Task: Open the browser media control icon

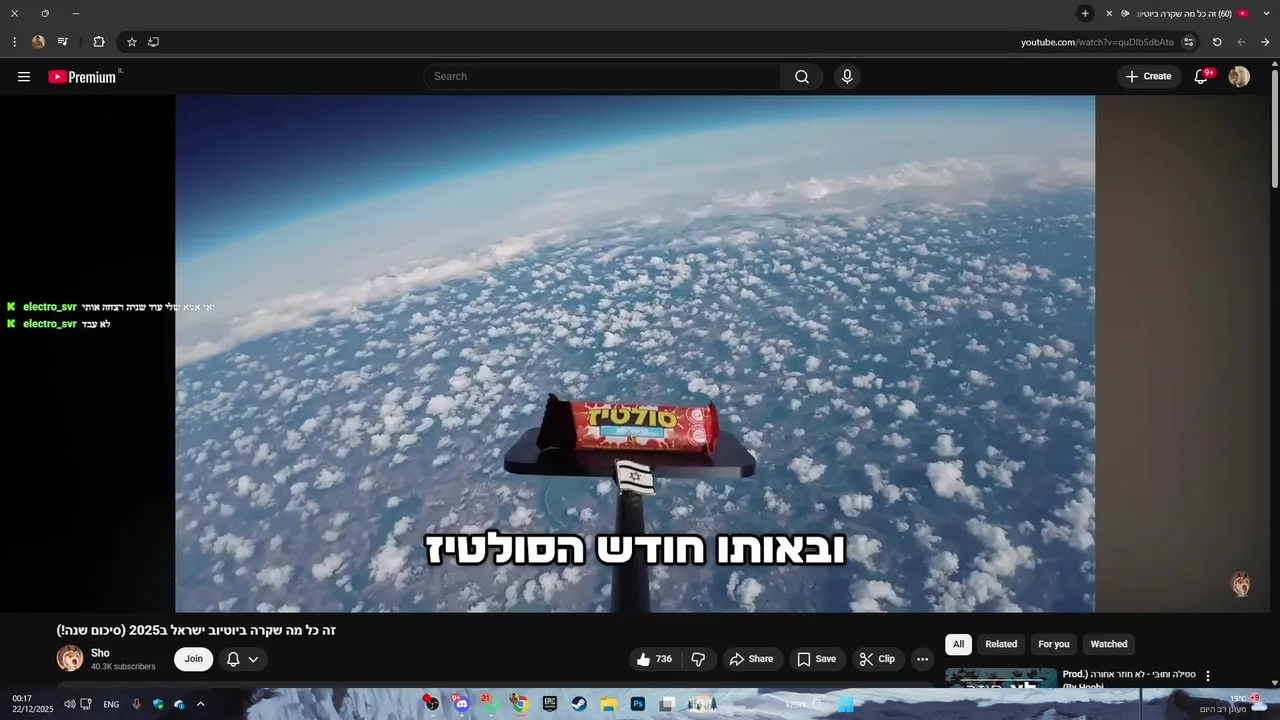Action: [x=63, y=42]
